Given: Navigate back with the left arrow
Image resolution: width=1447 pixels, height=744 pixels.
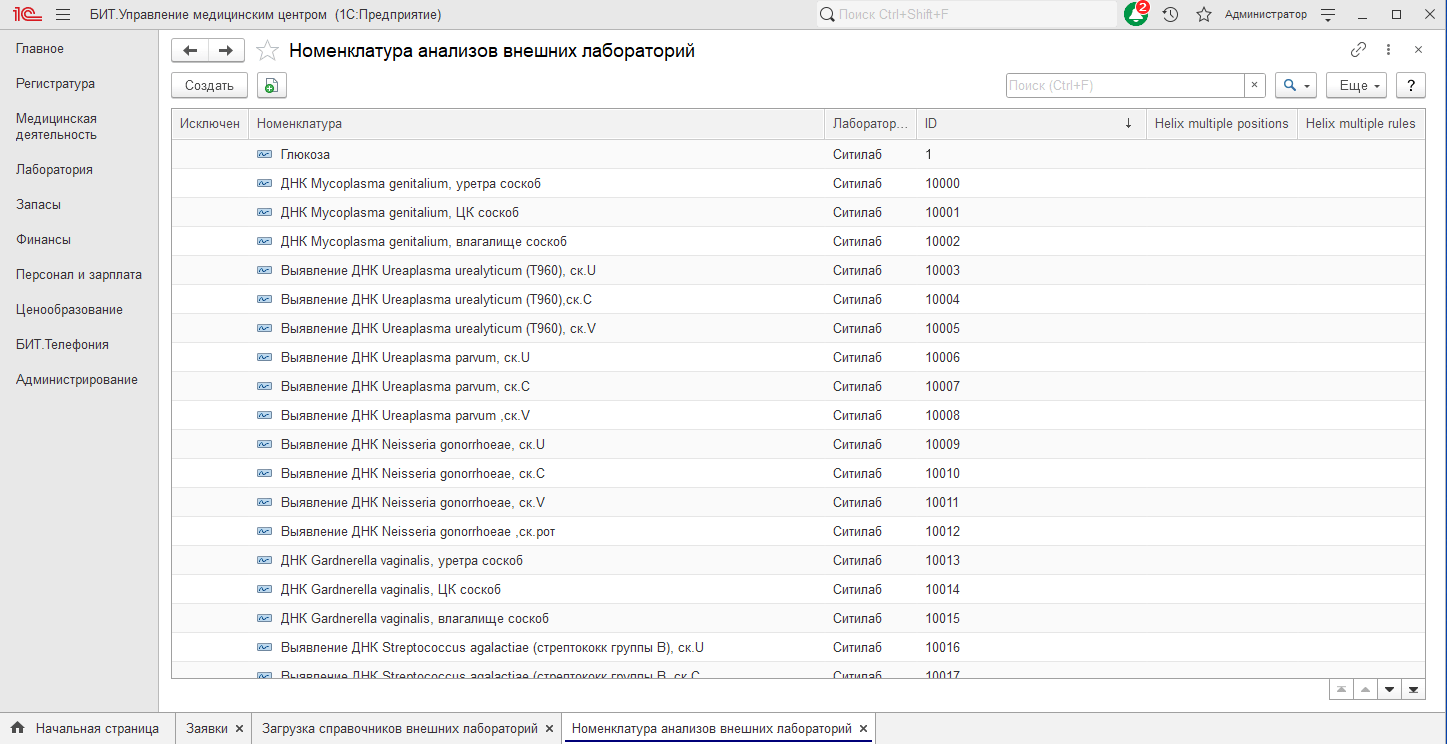Looking at the screenshot, I should 190,51.
